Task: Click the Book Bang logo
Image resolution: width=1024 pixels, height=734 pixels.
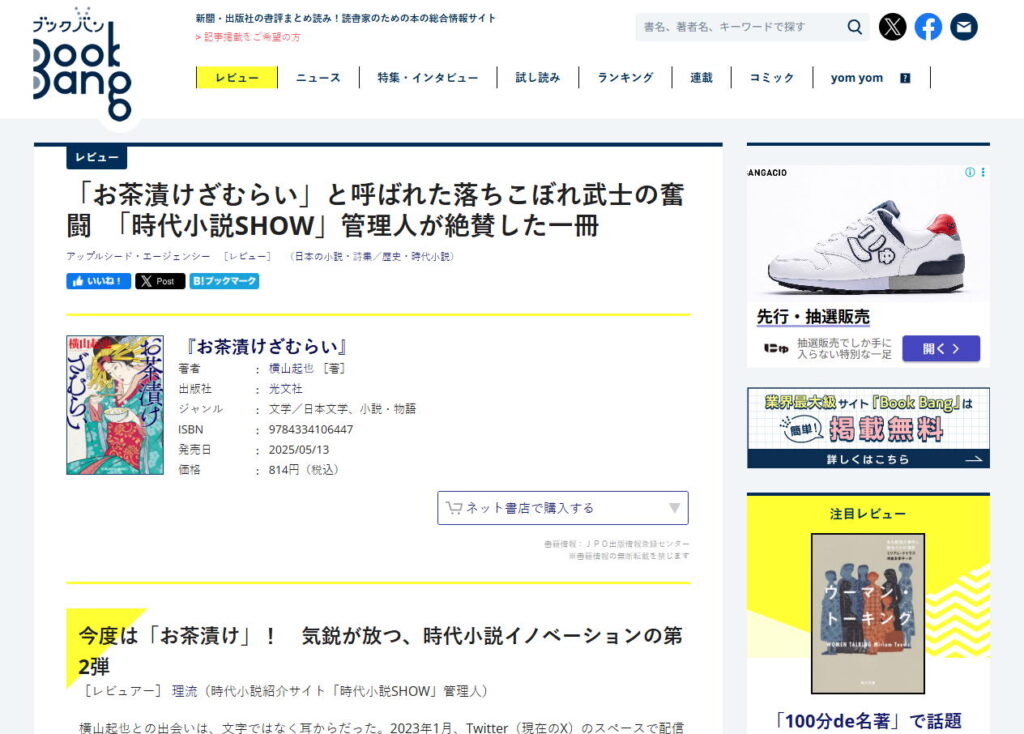Action: point(82,64)
